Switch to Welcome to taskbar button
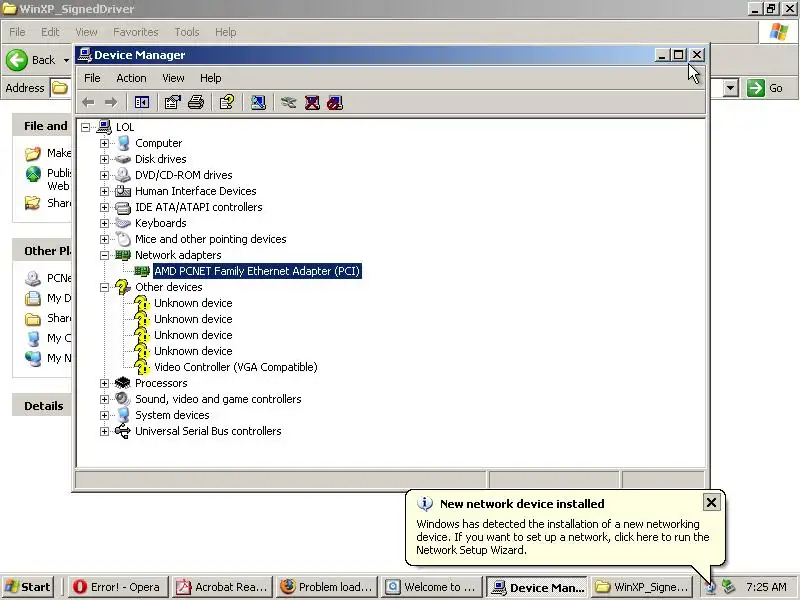 coord(432,587)
